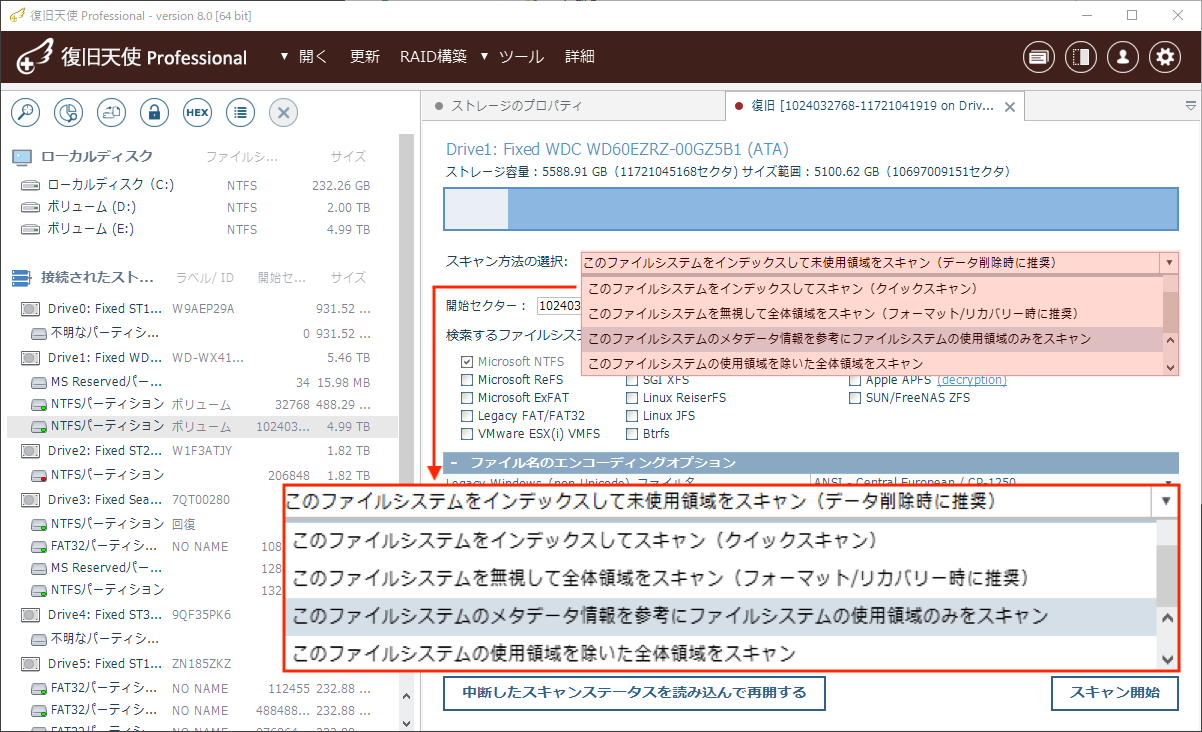Click the partition icon of MS Reserved under Drive1
The image size is (1202, 732).
point(39,382)
